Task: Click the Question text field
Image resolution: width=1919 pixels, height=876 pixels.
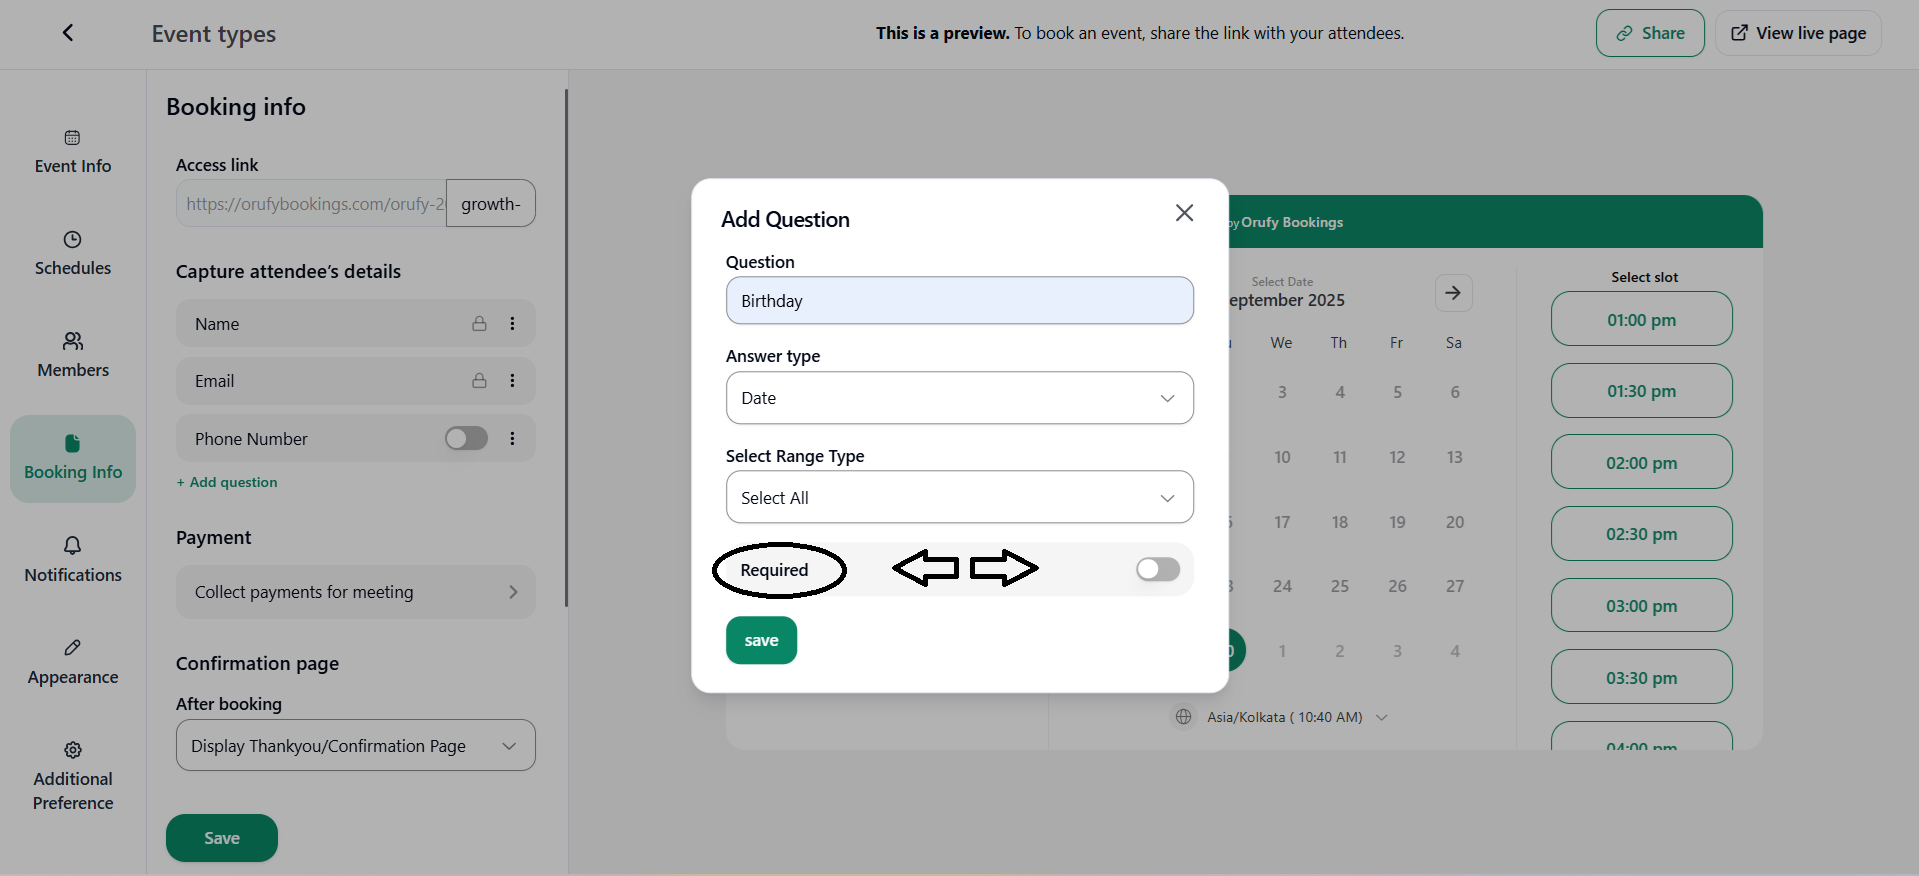Action: tap(959, 301)
